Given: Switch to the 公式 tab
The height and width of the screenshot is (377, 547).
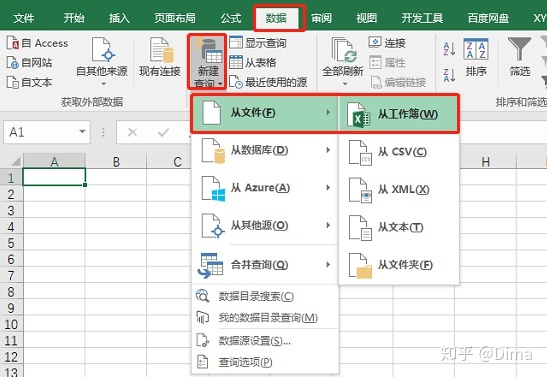Looking at the screenshot, I should point(231,18).
